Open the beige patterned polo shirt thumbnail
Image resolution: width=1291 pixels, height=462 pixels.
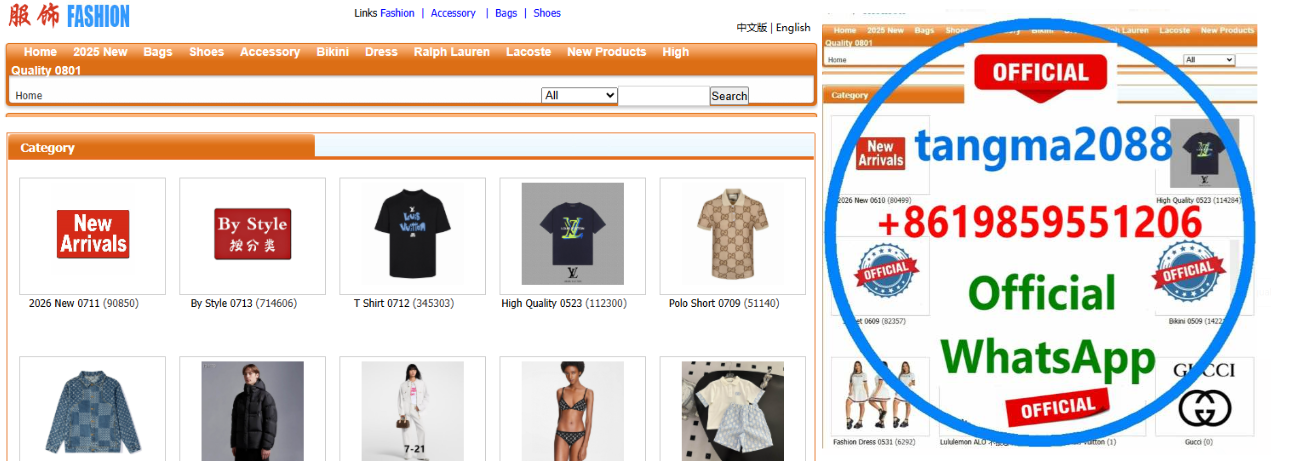tap(733, 234)
